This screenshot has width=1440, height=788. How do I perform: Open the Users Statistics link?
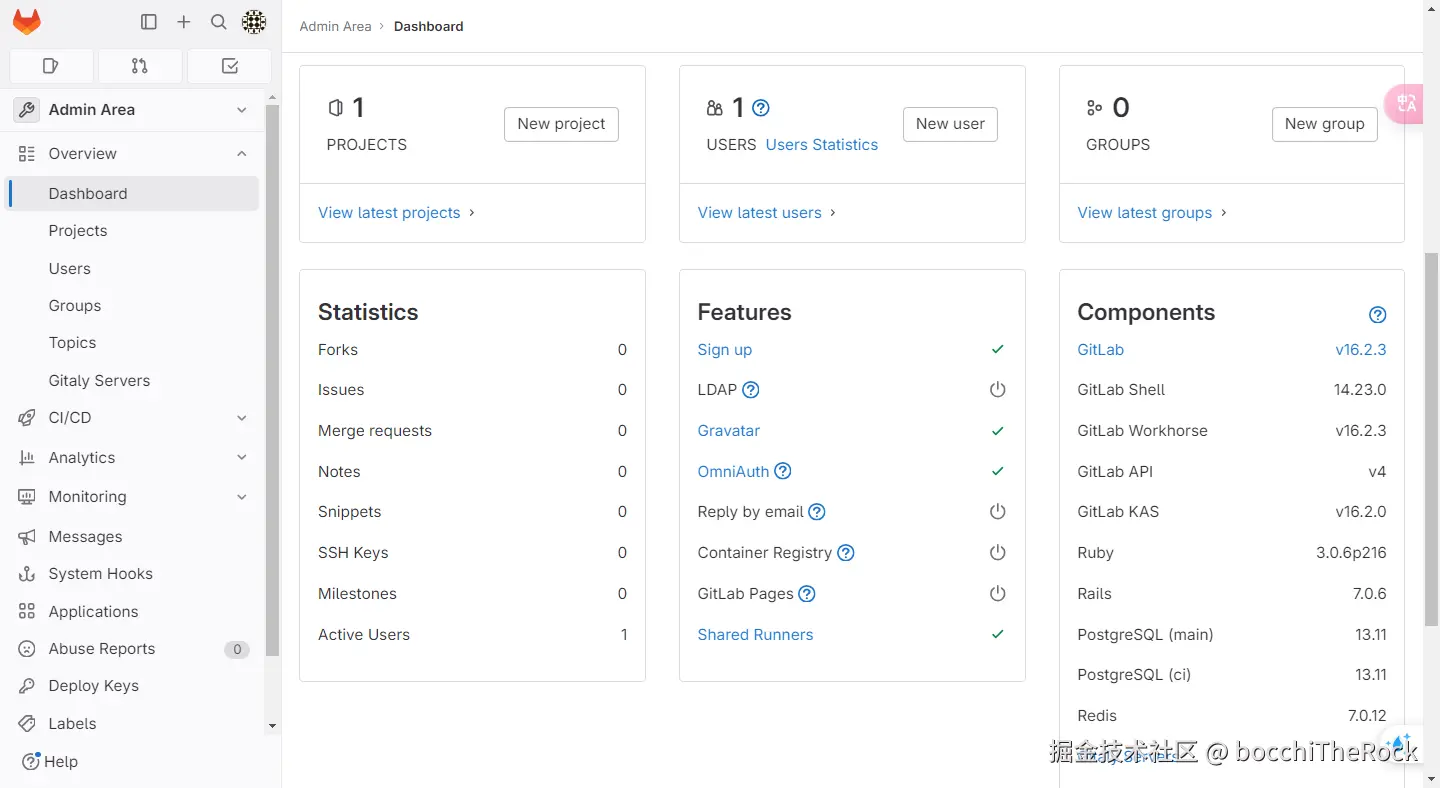[x=821, y=145]
